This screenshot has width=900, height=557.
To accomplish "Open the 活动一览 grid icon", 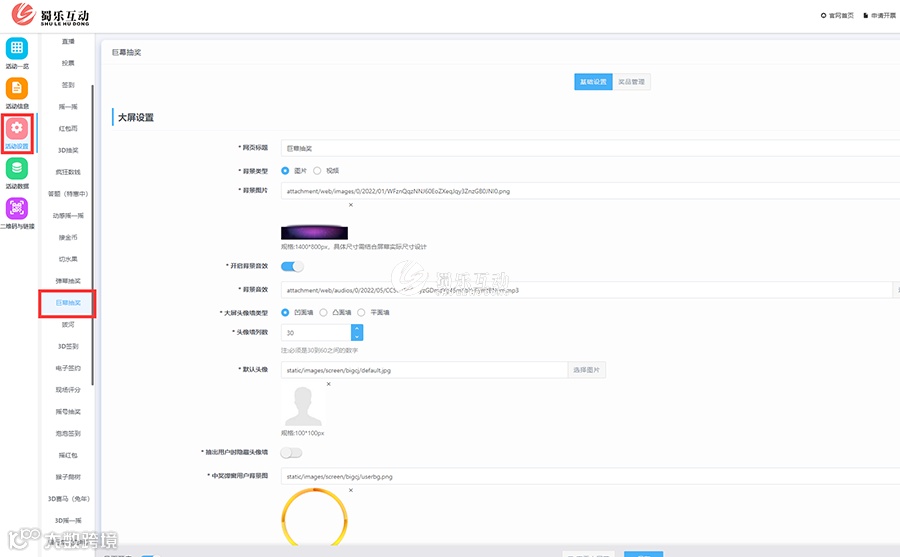I will [17, 48].
